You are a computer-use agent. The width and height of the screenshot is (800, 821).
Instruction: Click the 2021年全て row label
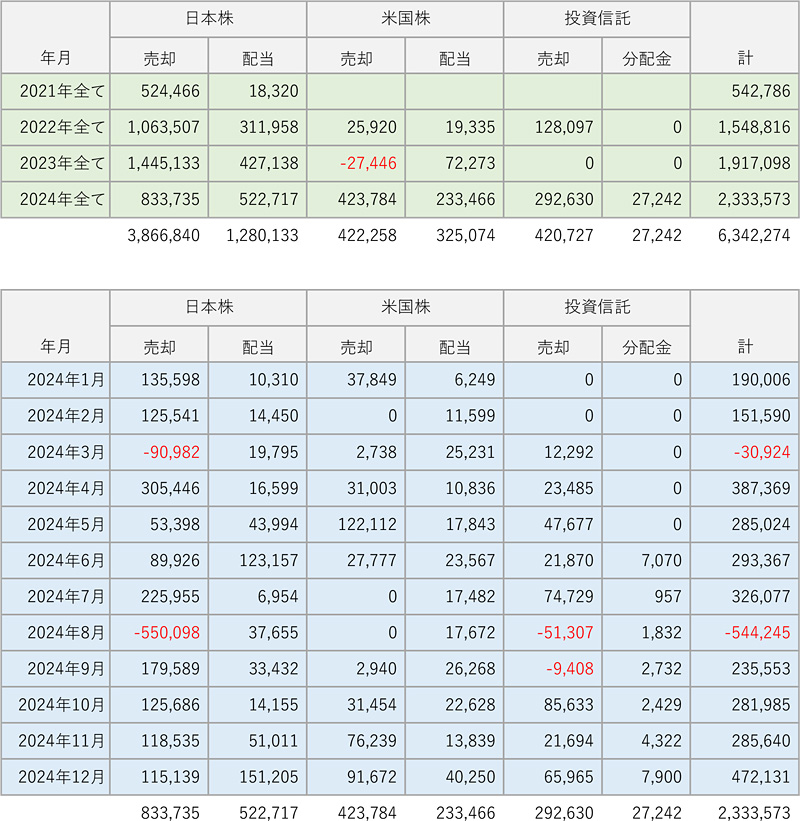(x=62, y=91)
